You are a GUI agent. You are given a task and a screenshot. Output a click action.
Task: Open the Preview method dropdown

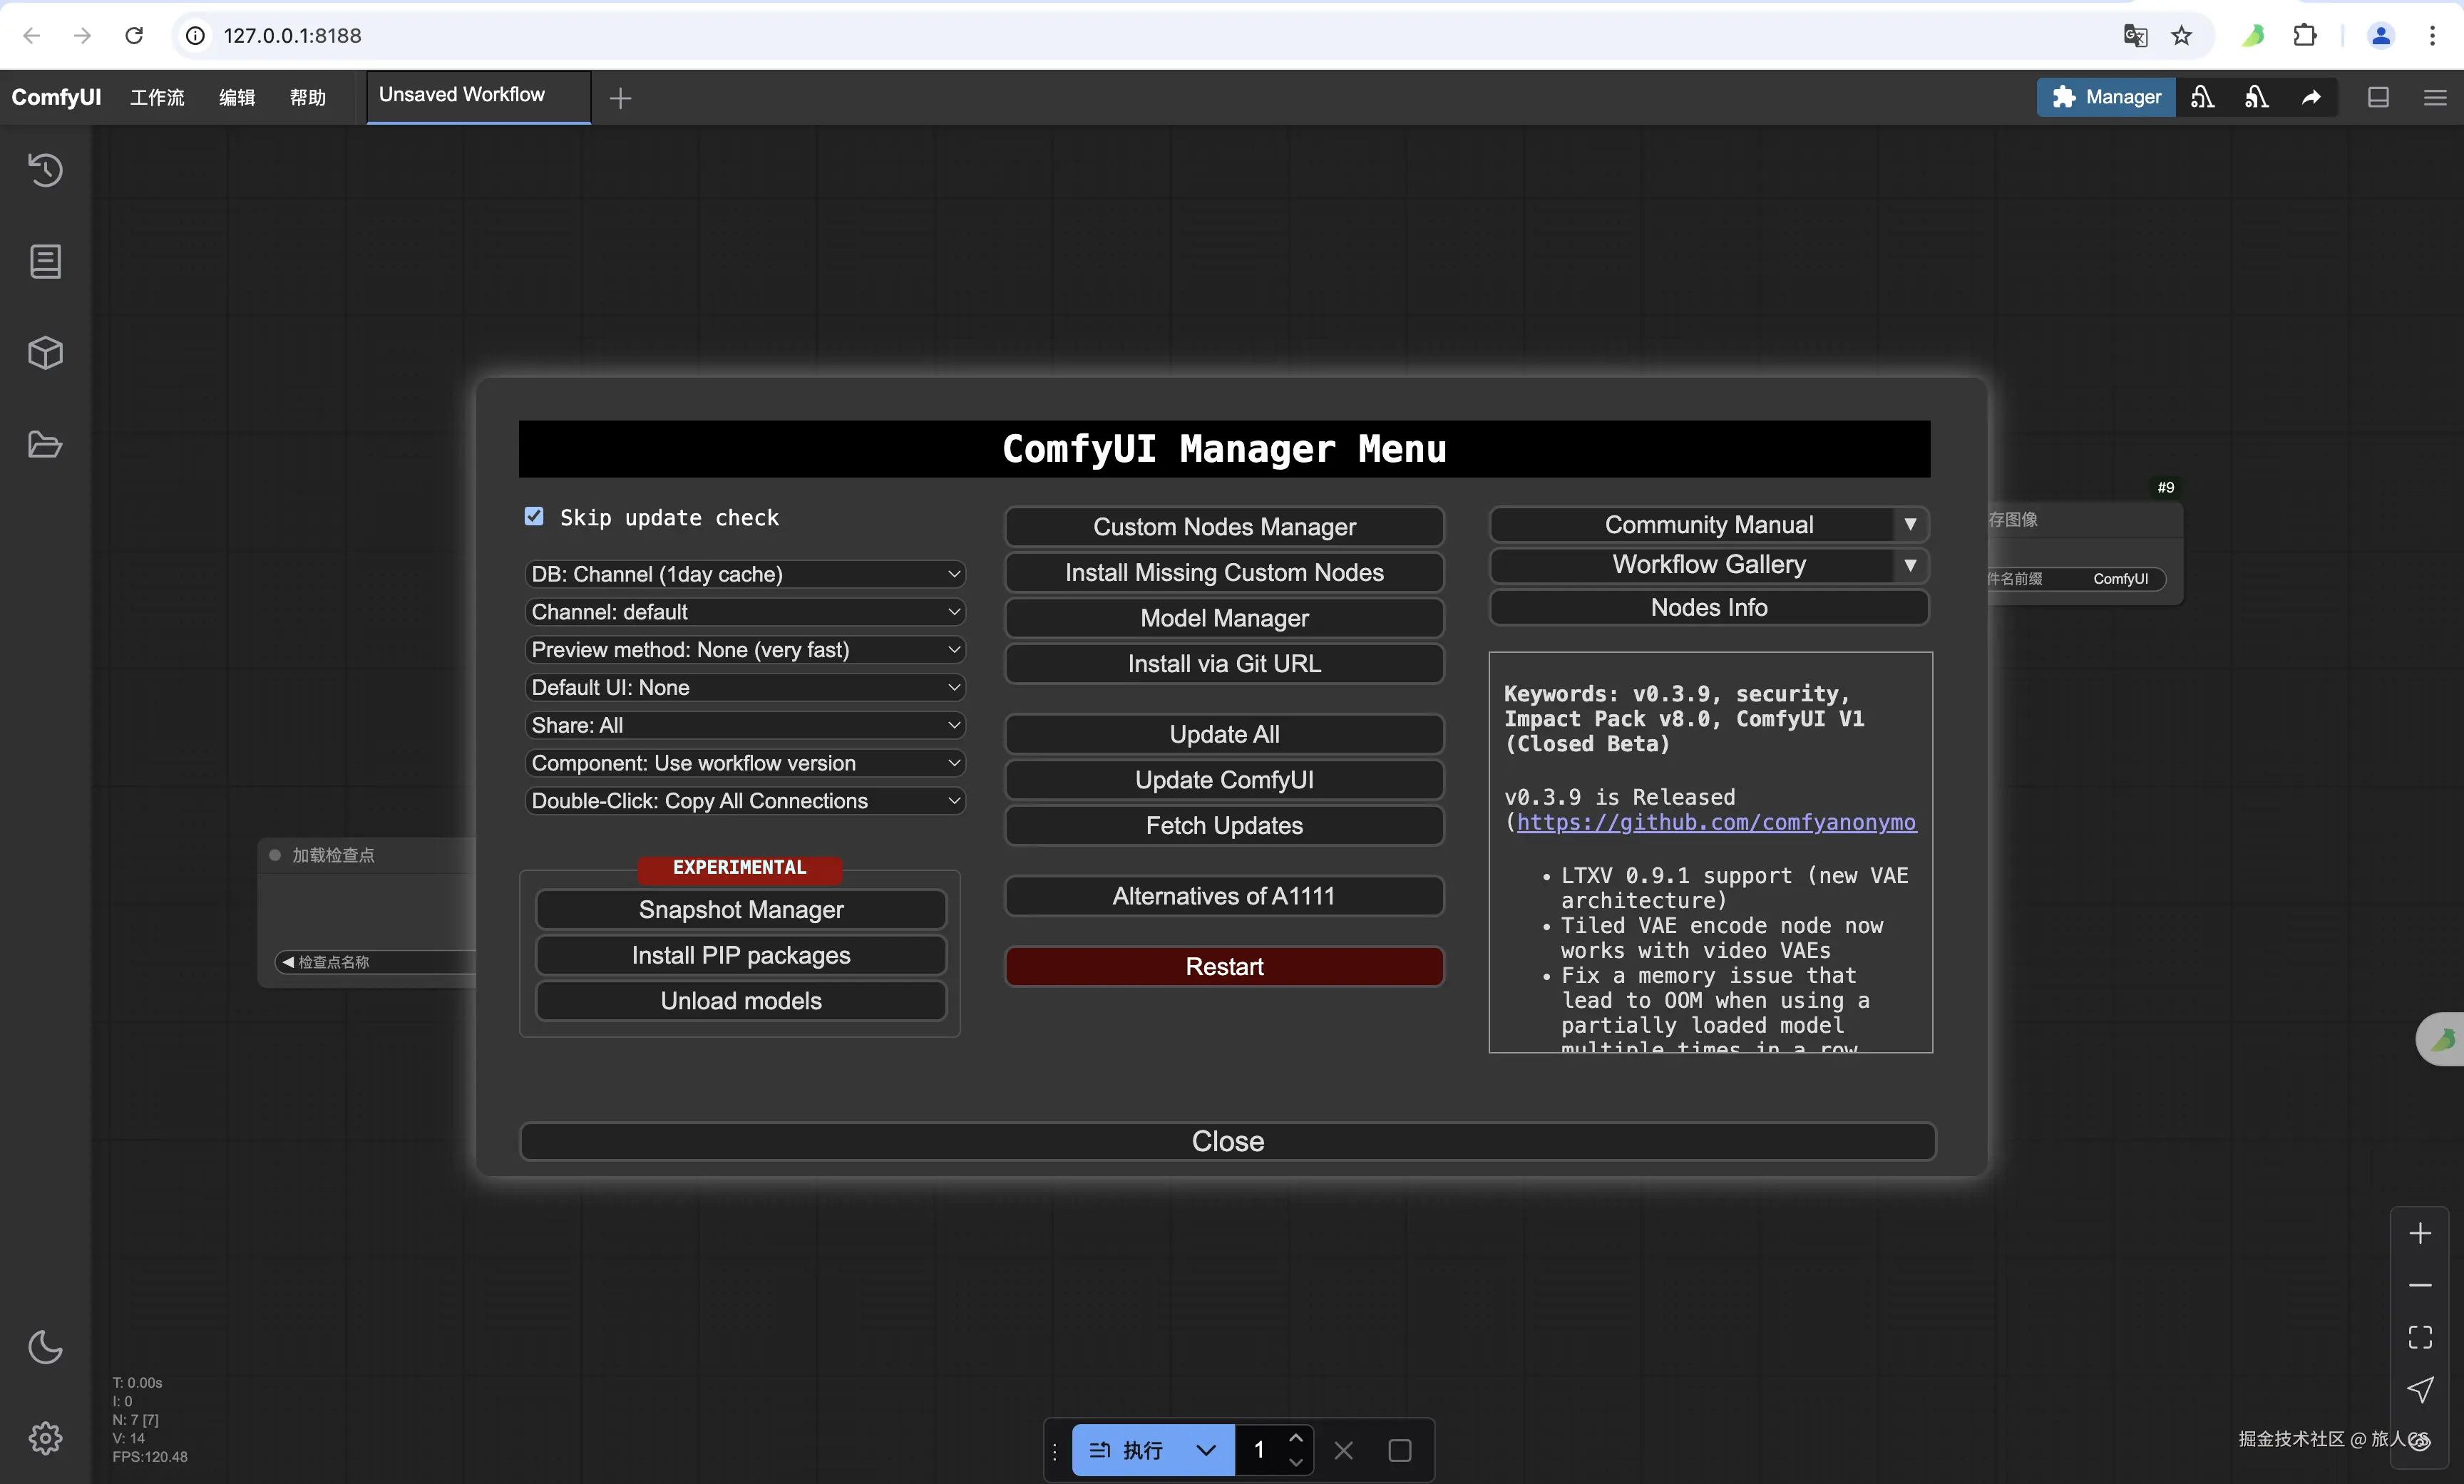tap(744, 650)
